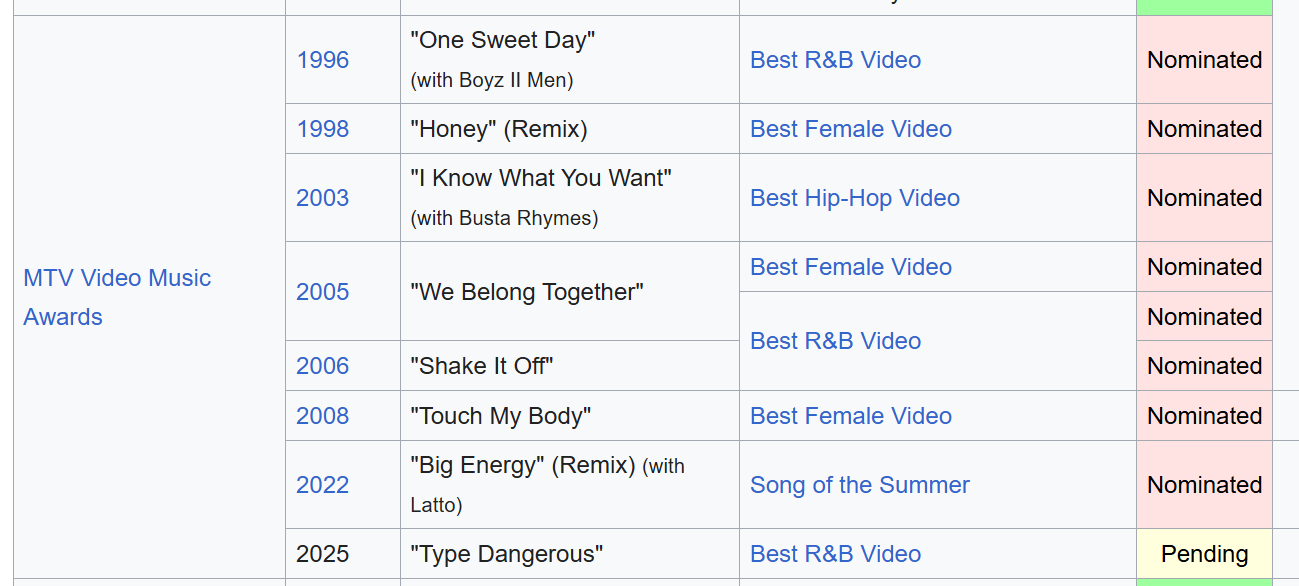Follow the 2022 year link
Image resolution: width=1299 pixels, height=586 pixels.
pyautogui.click(x=323, y=485)
